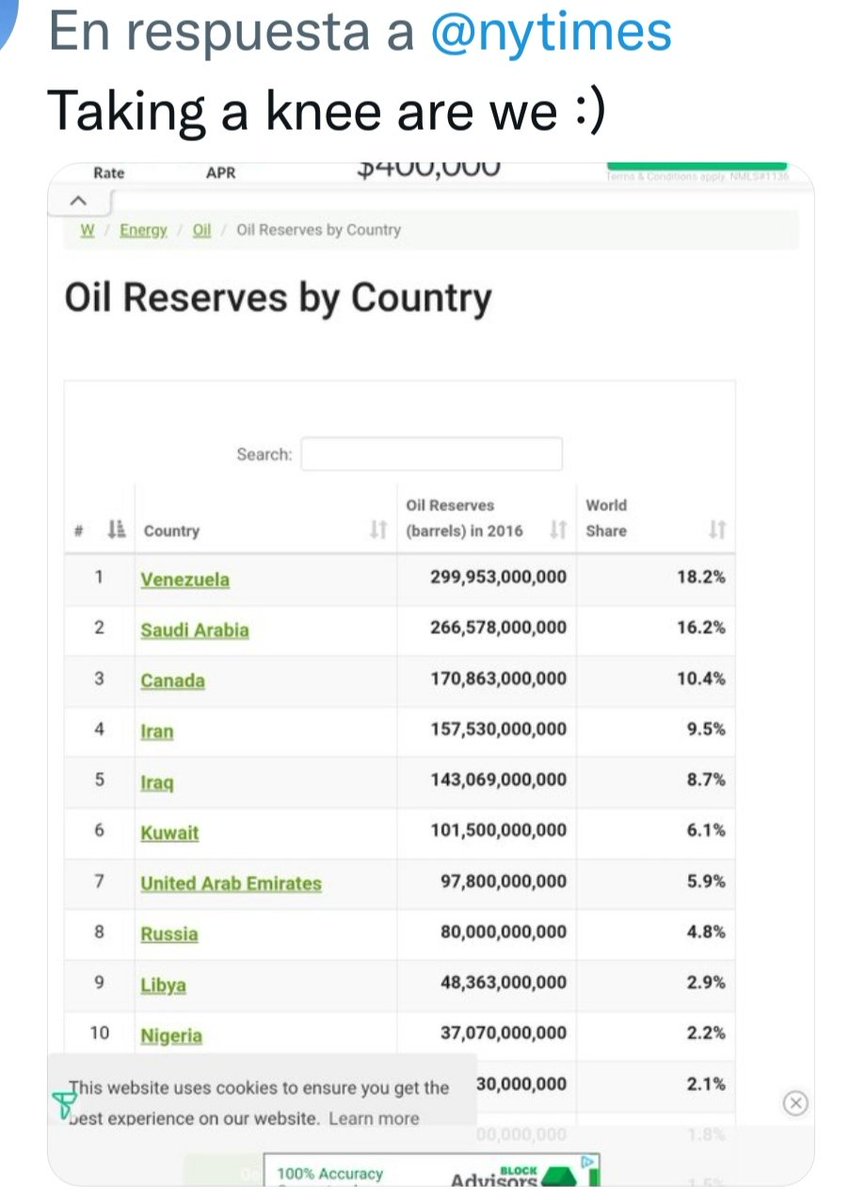Click Learn more in cookie notice
Image resolution: width=849 pixels, height=1200 pixels.
point(374,1118)
